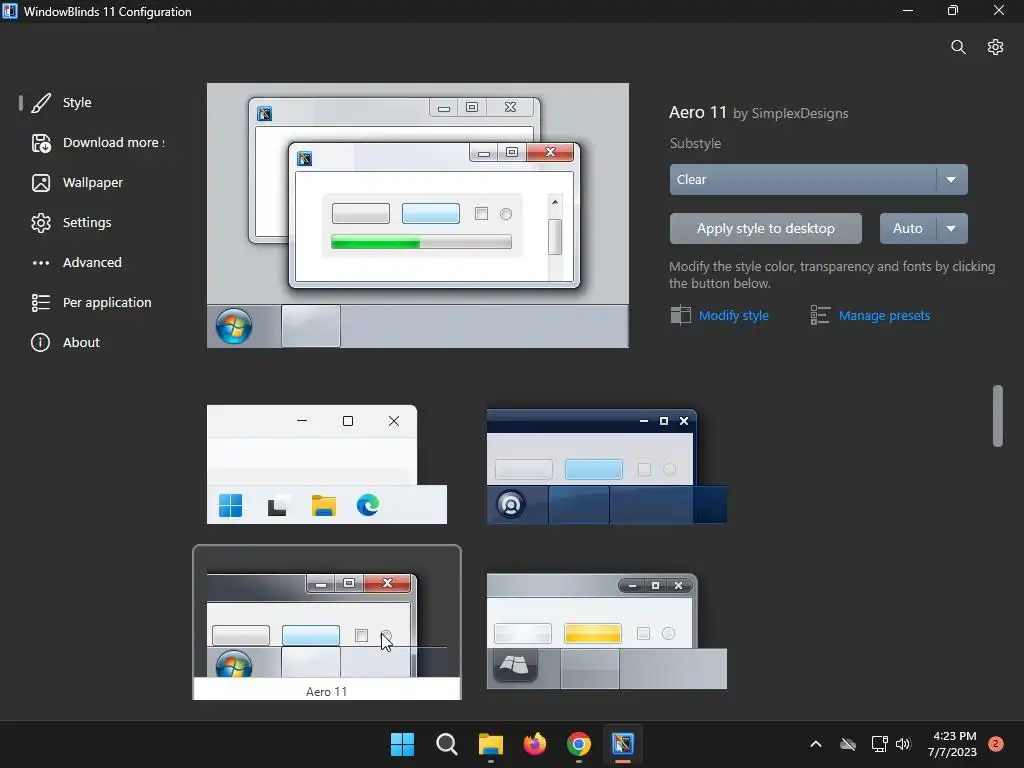
Task: Open the Style page label
Action: point(77,103)
